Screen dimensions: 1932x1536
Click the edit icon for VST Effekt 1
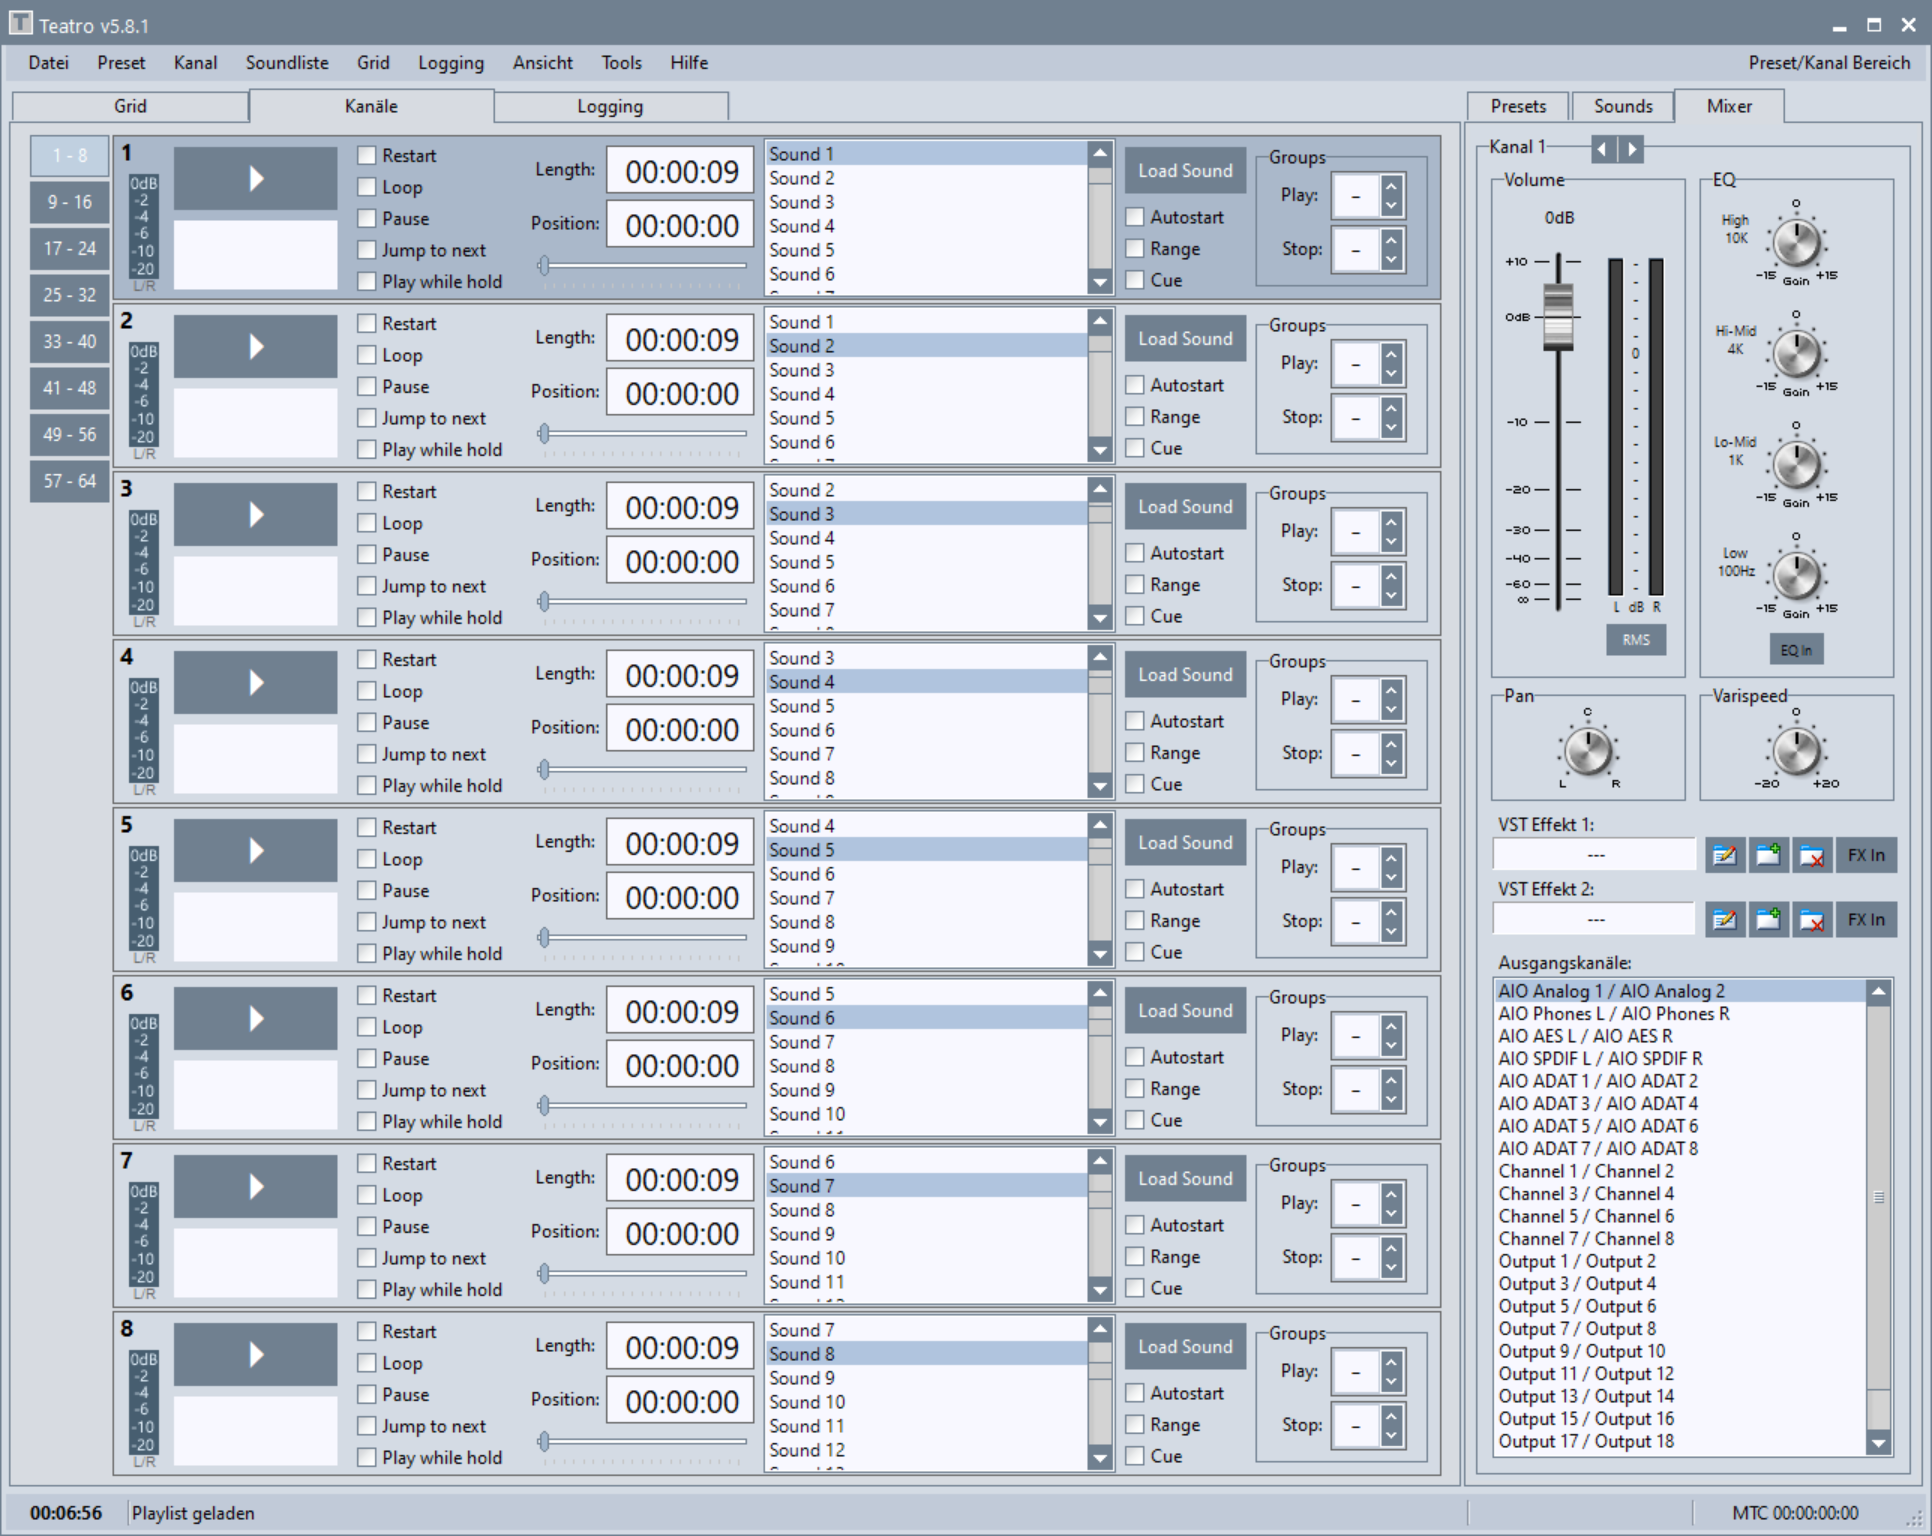point(1724,856)
